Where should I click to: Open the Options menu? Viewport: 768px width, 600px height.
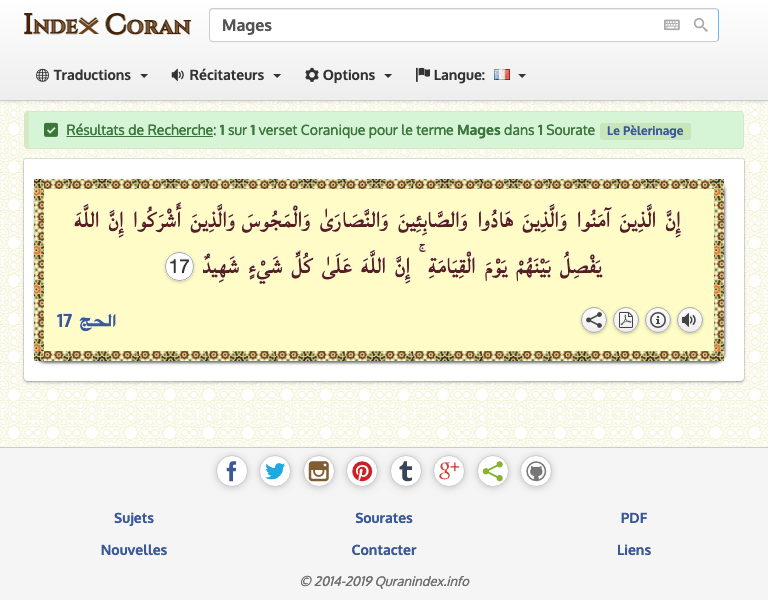pyautogui.click(x=348, y=75)
